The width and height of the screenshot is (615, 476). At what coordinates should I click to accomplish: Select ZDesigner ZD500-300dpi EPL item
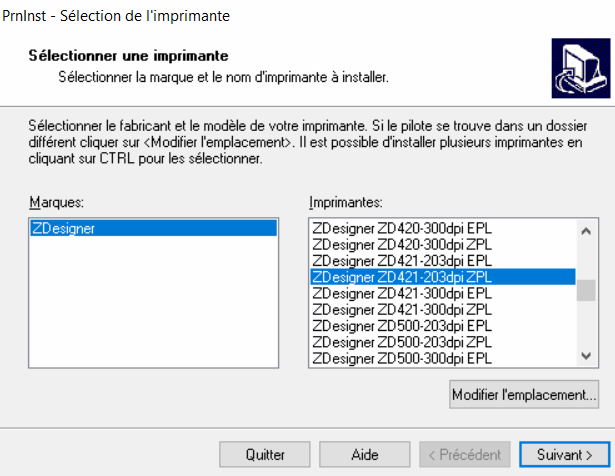[402, 357]
